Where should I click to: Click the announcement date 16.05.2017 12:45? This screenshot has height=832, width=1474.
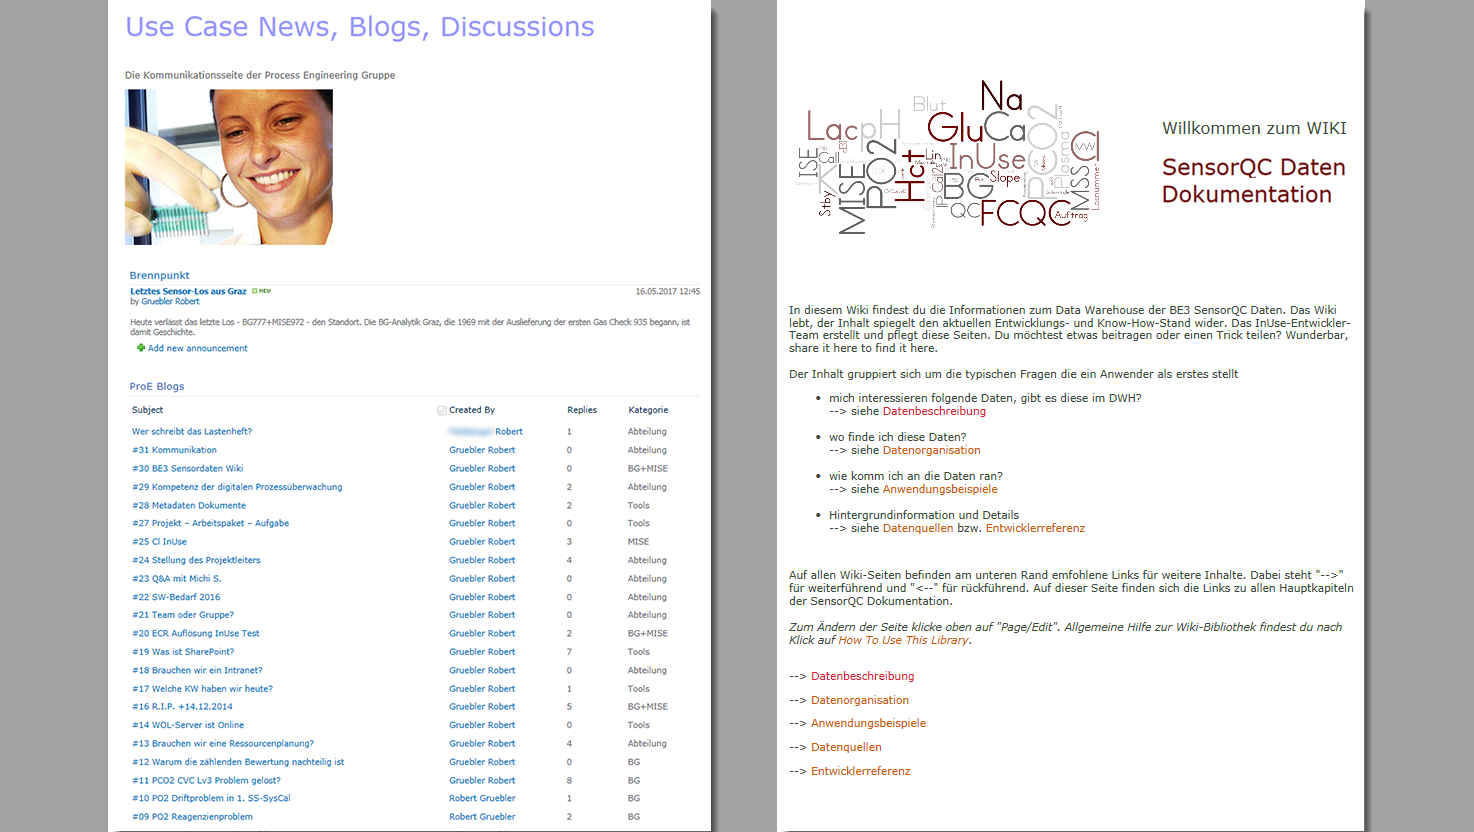pyautogui.click(x=668, y=292)
